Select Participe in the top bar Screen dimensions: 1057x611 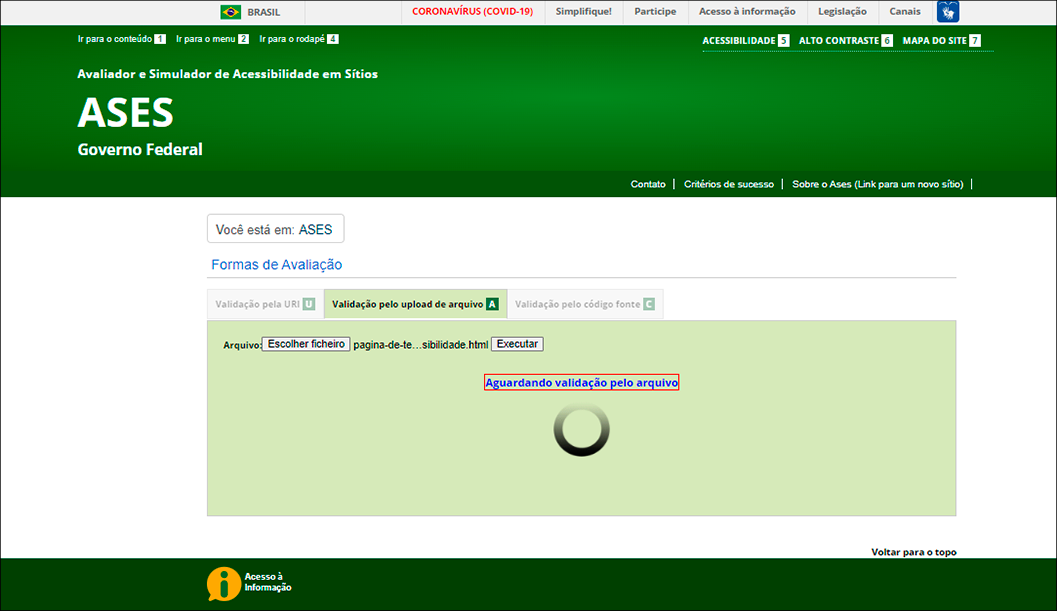tap(655, 12)
